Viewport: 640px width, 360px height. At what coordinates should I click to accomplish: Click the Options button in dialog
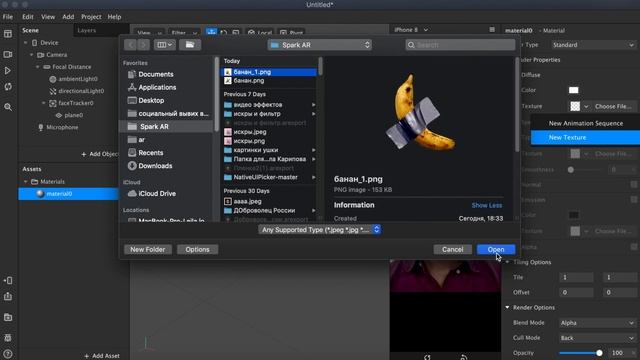coord(197,249)
